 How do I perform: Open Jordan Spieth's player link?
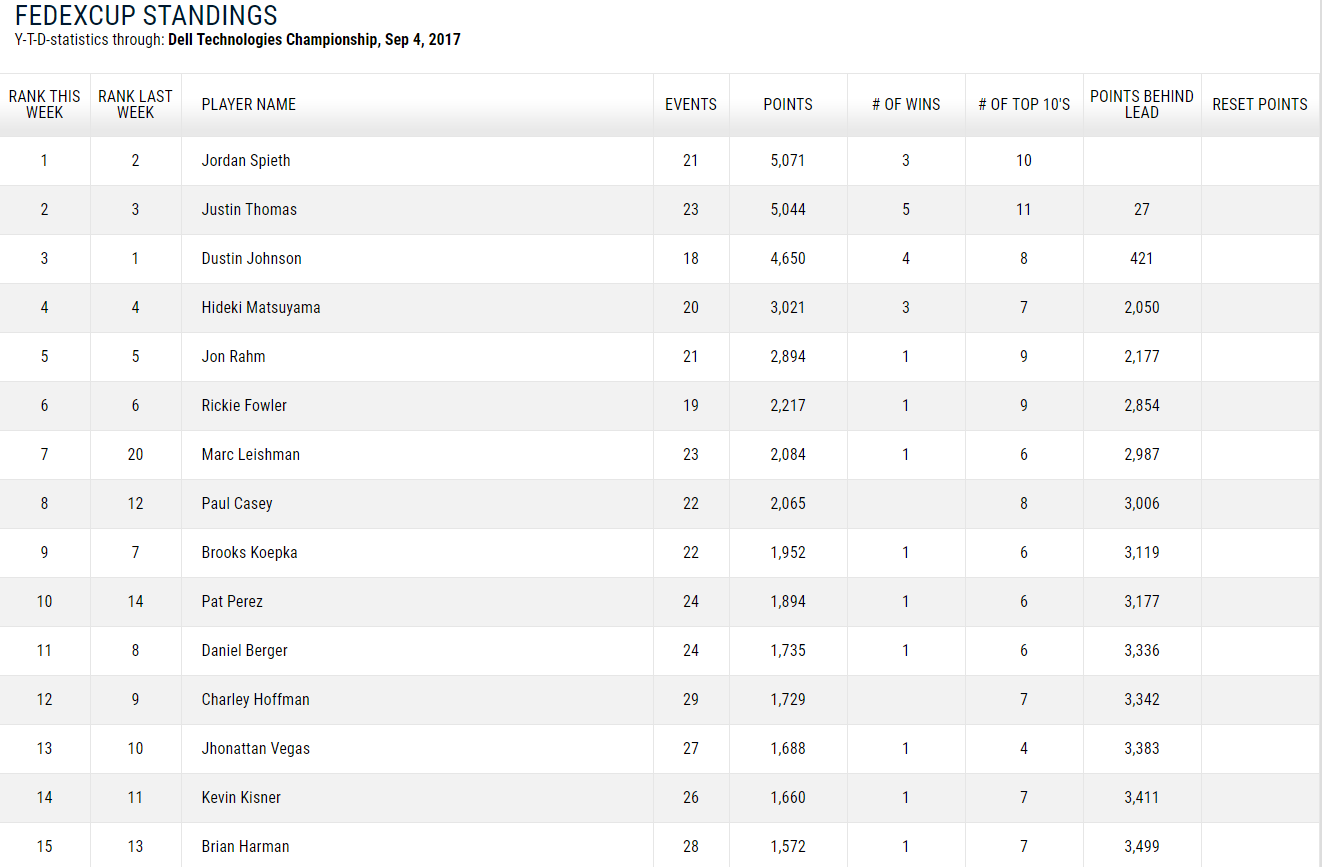(x=246, y=161)
